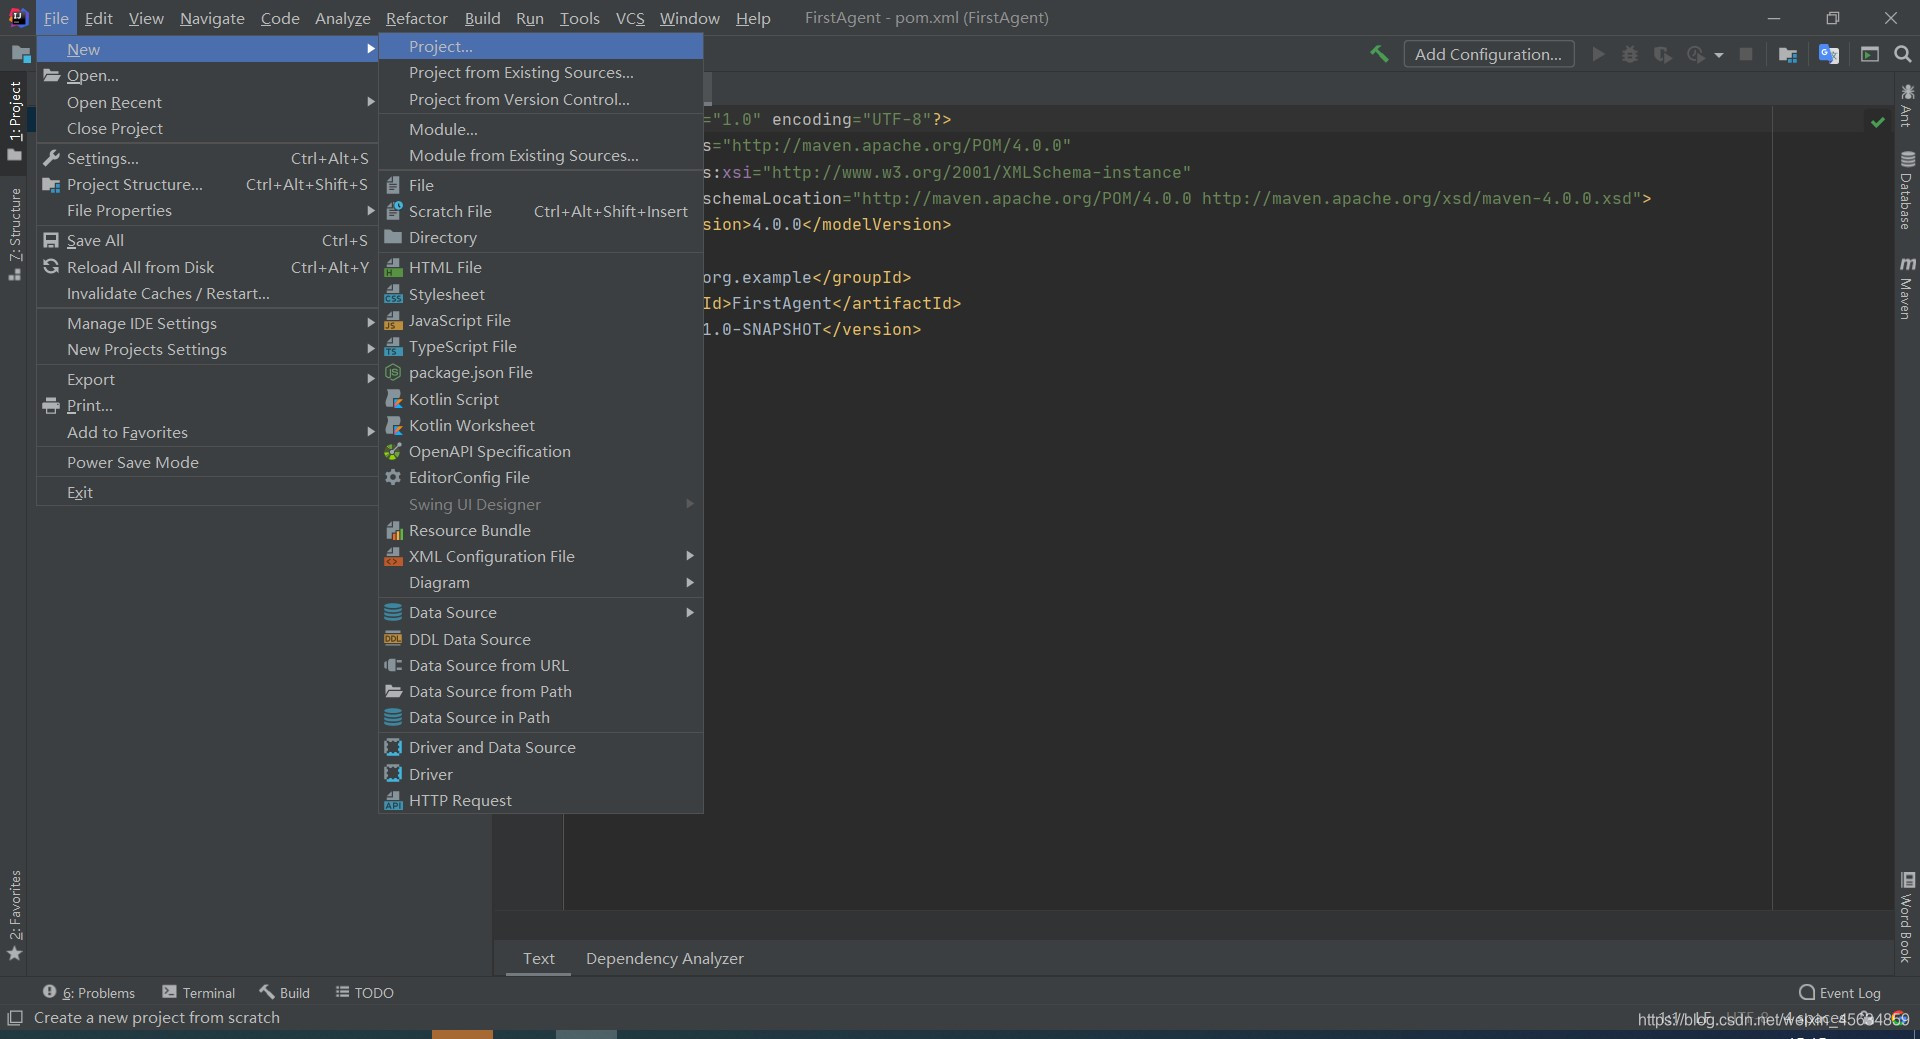Expand the Diagram submenu

tap(540, 582)
